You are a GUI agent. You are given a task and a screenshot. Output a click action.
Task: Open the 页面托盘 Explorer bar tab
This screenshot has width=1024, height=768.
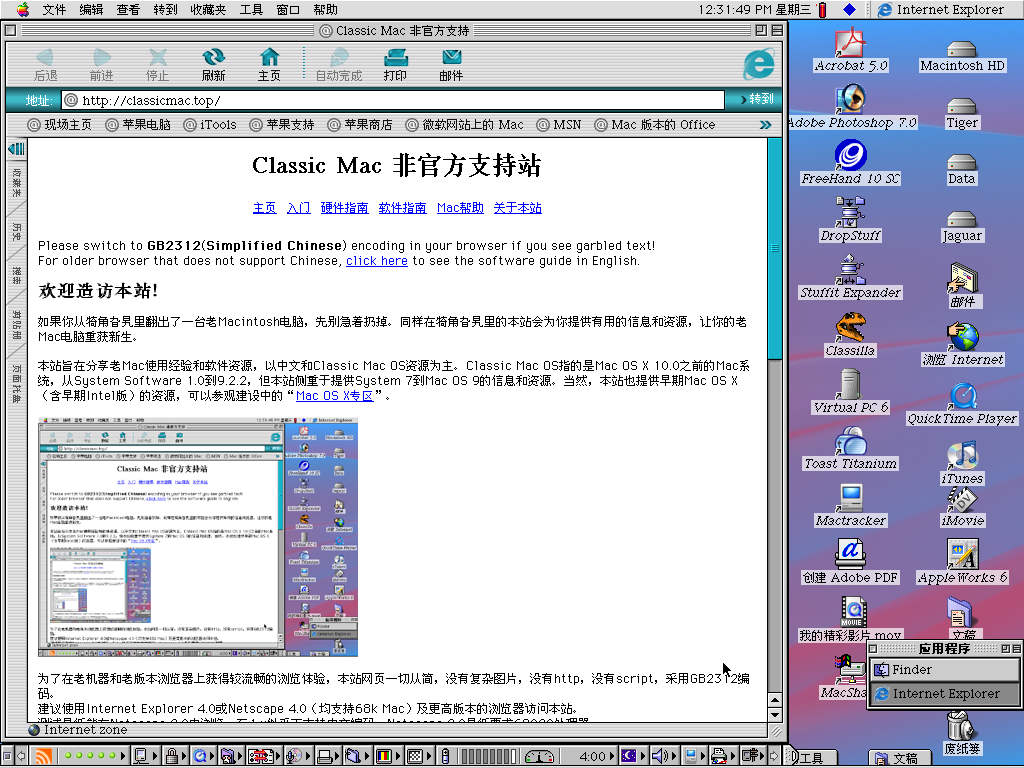click(x=16, y=383)
